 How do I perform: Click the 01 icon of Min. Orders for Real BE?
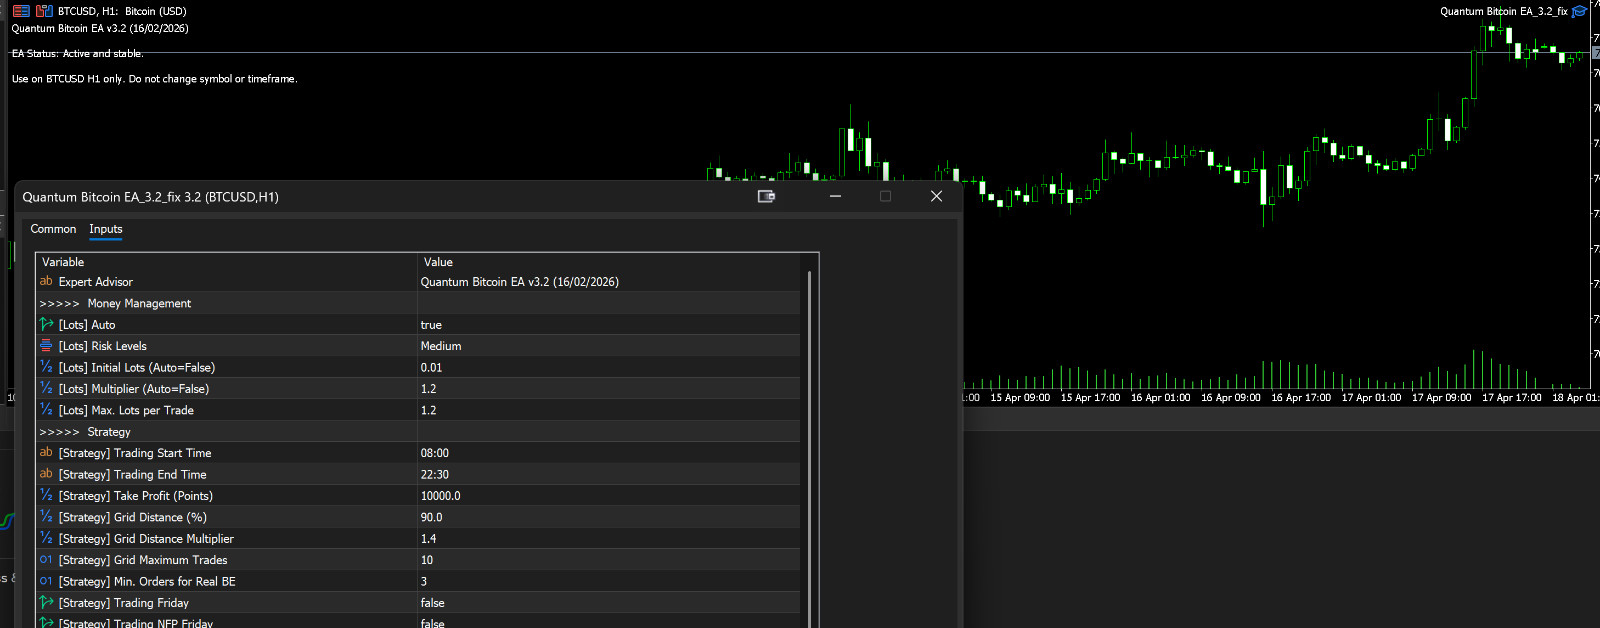pyautogui.click(x=46, y=581)
